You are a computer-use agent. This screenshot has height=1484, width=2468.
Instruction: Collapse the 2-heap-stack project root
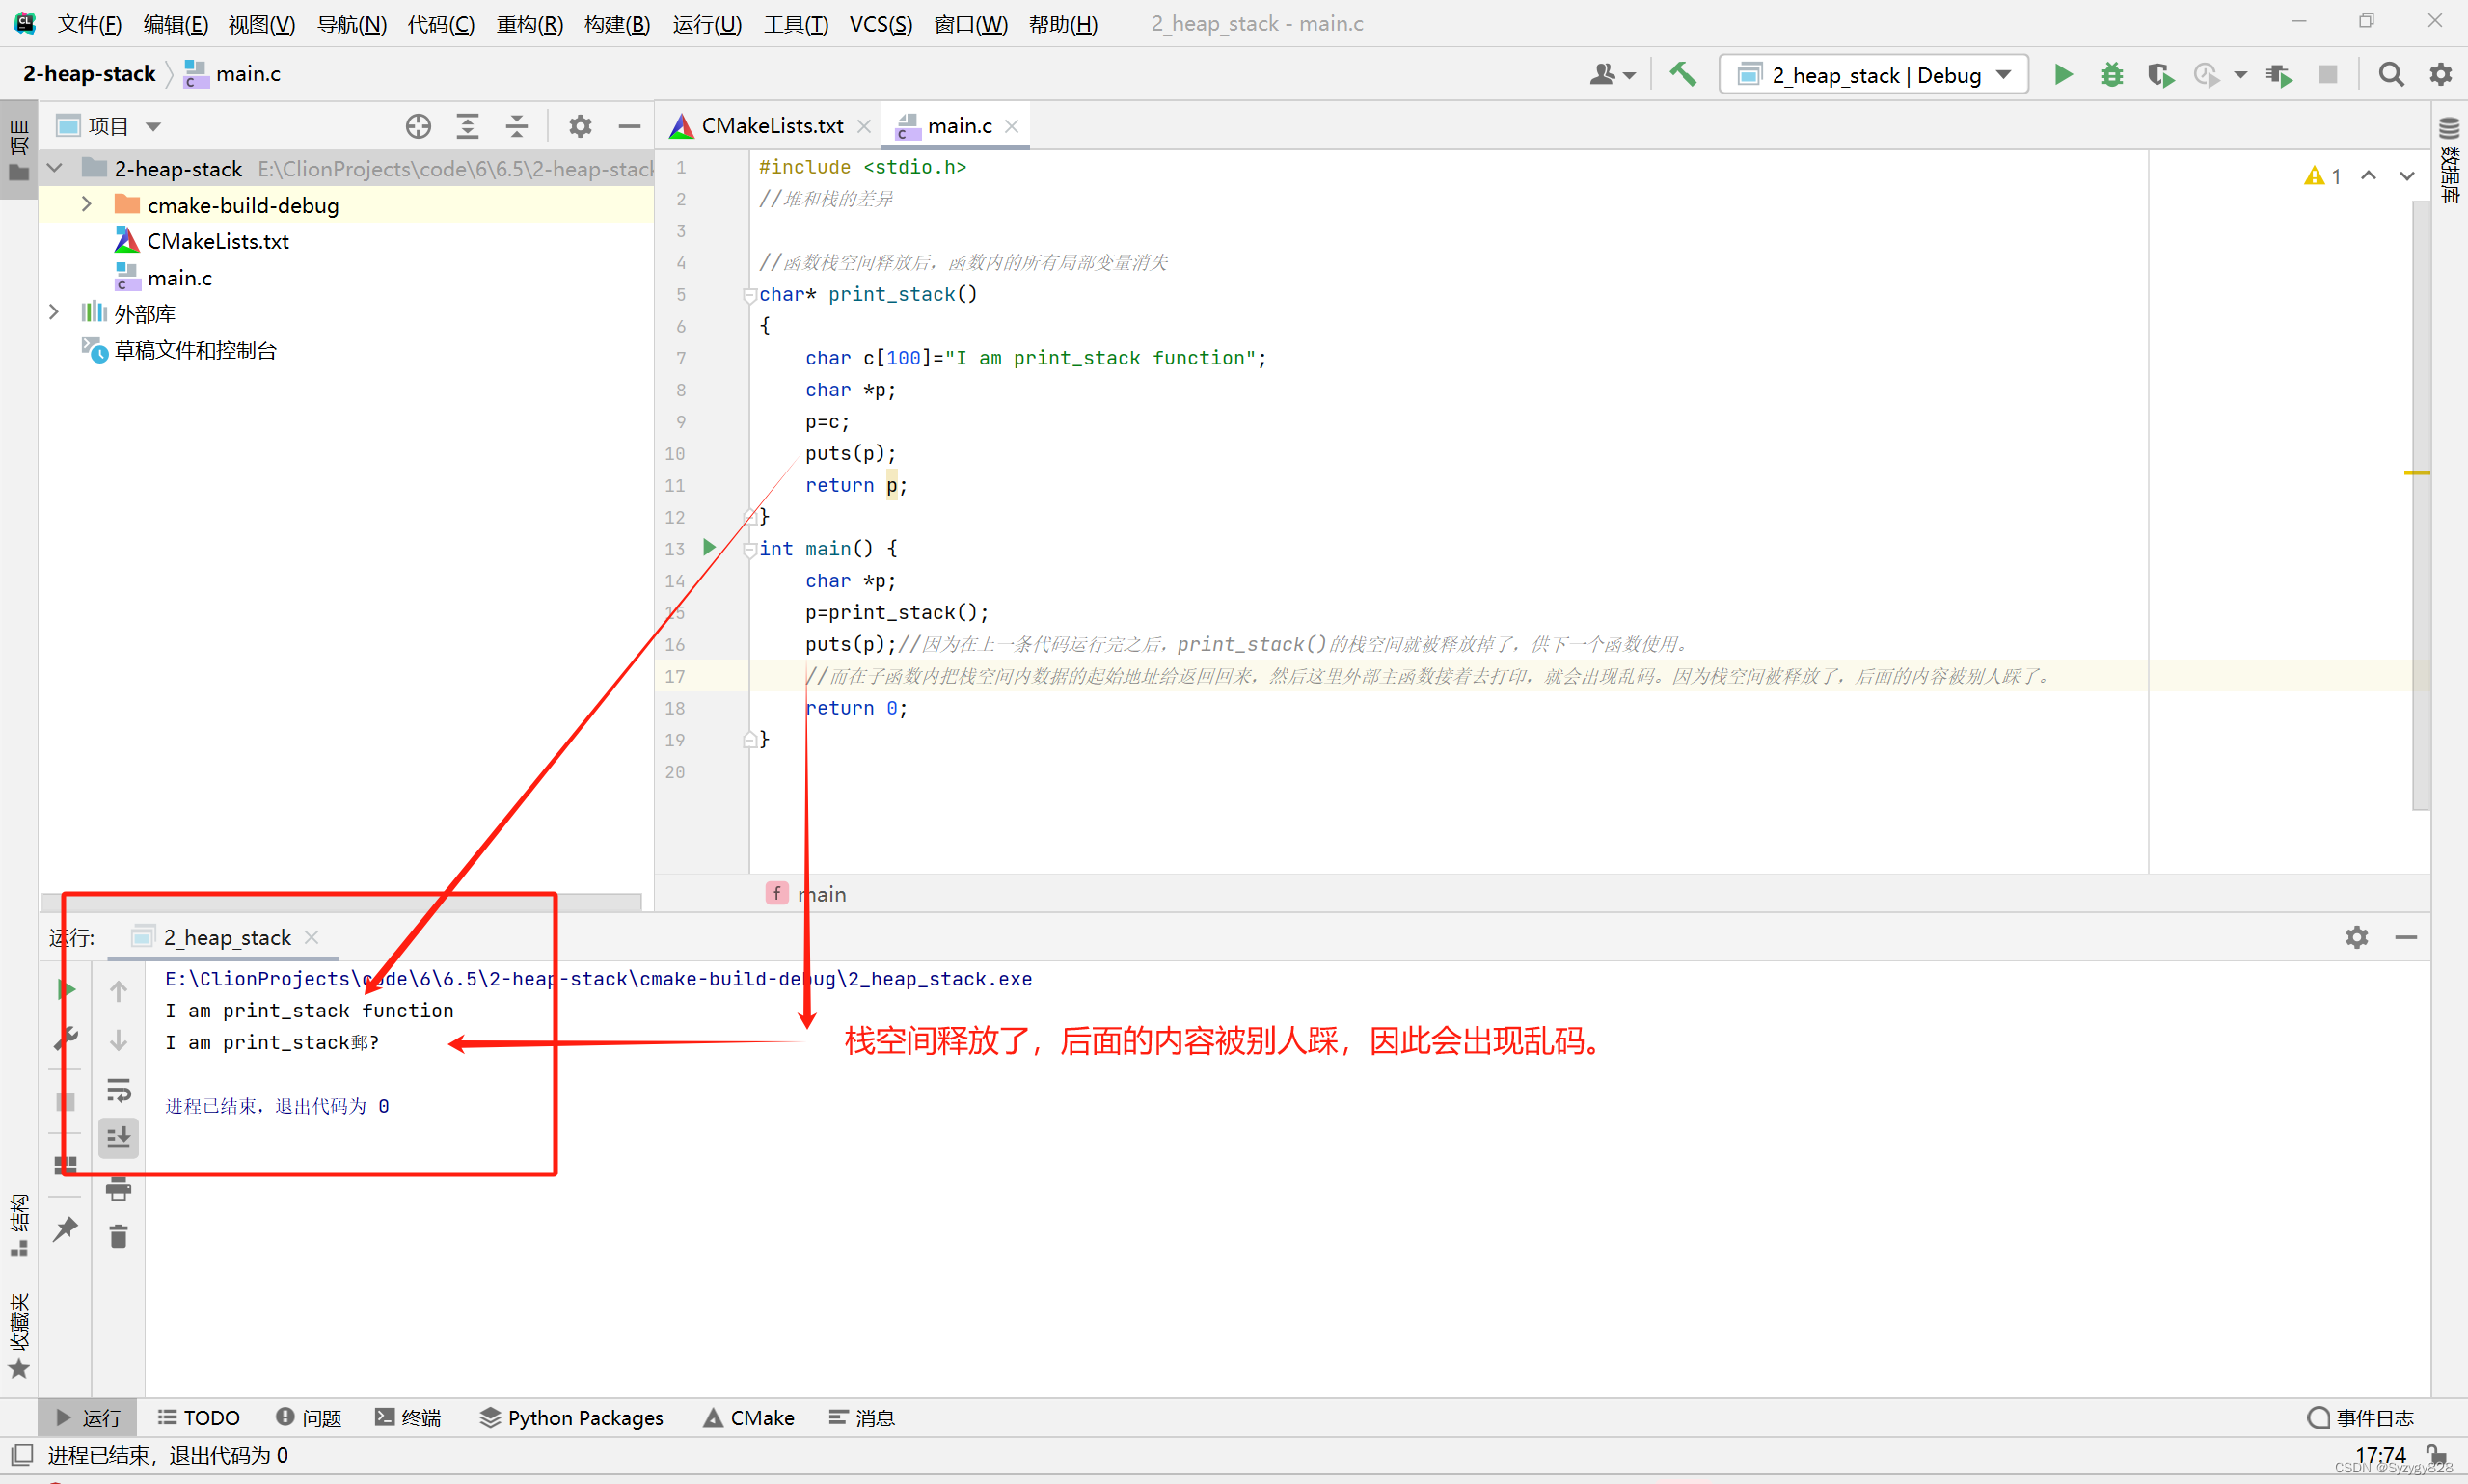pos(56,168)
